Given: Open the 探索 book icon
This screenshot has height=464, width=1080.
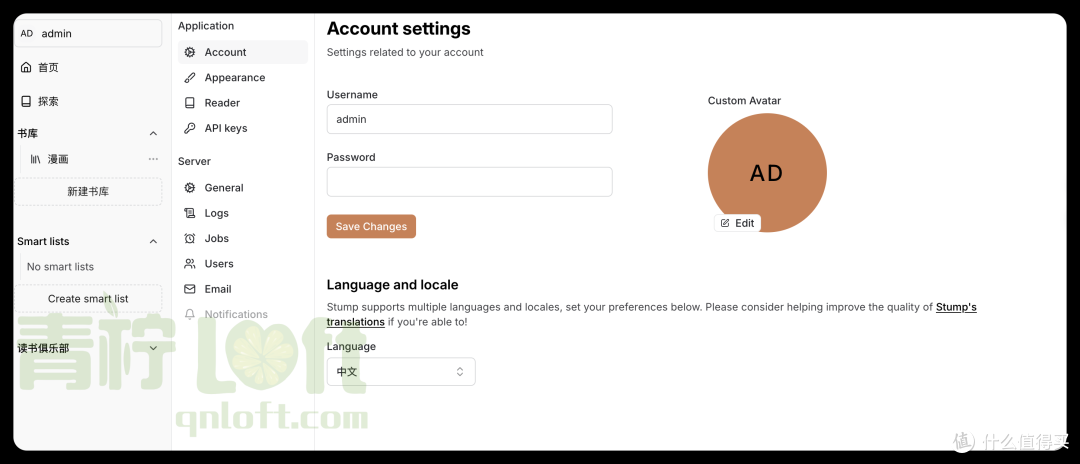Looking at the screenshot, I should click(26, 101).
